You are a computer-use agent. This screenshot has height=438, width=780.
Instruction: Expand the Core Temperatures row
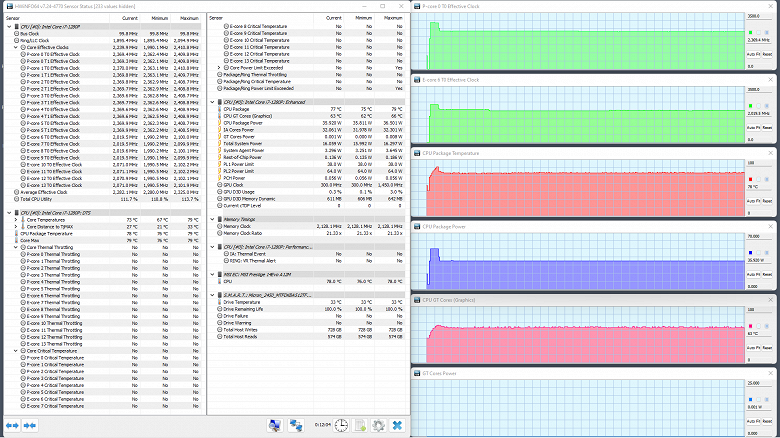[16, 219]
